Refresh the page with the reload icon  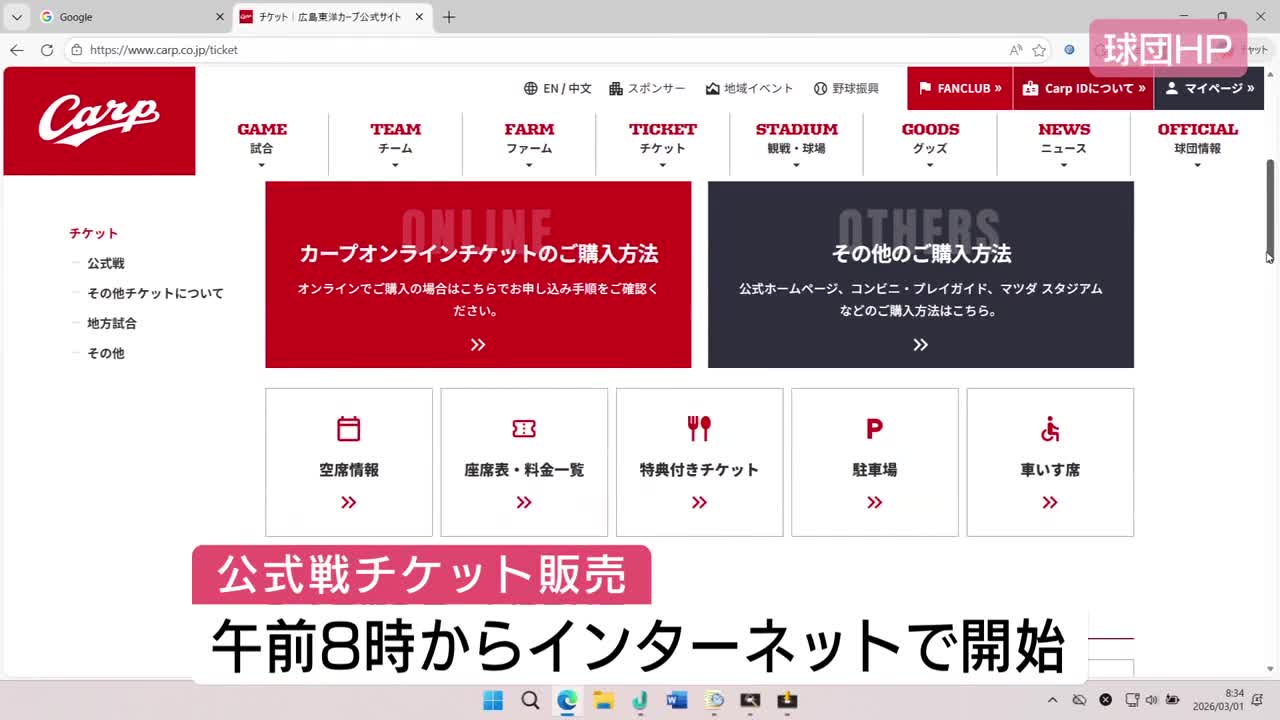pyautogui.click(x=47, y=50)
